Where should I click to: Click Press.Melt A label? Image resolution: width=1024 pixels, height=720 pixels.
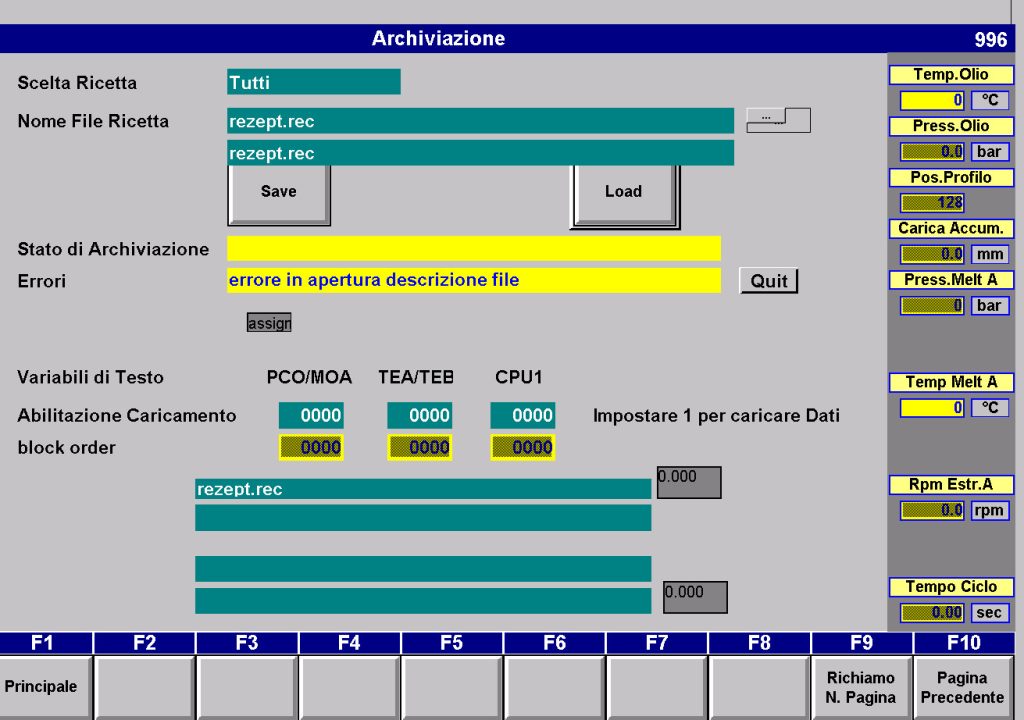point(951,280)
